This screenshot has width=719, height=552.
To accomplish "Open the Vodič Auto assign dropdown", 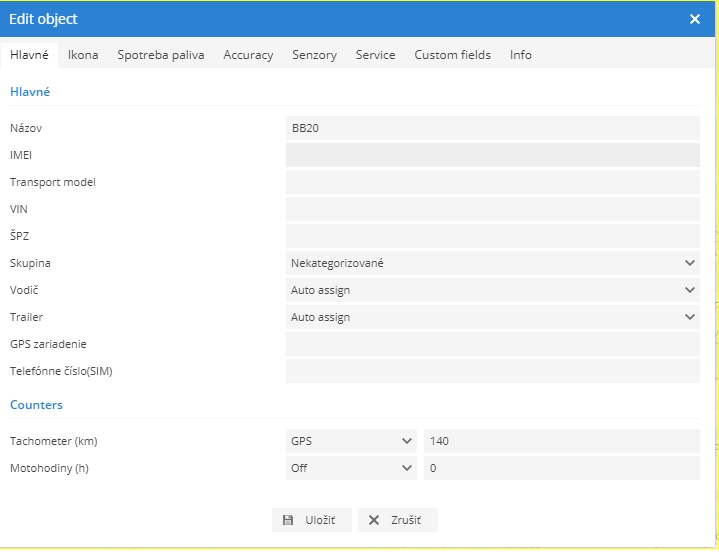I will (492, 290).
